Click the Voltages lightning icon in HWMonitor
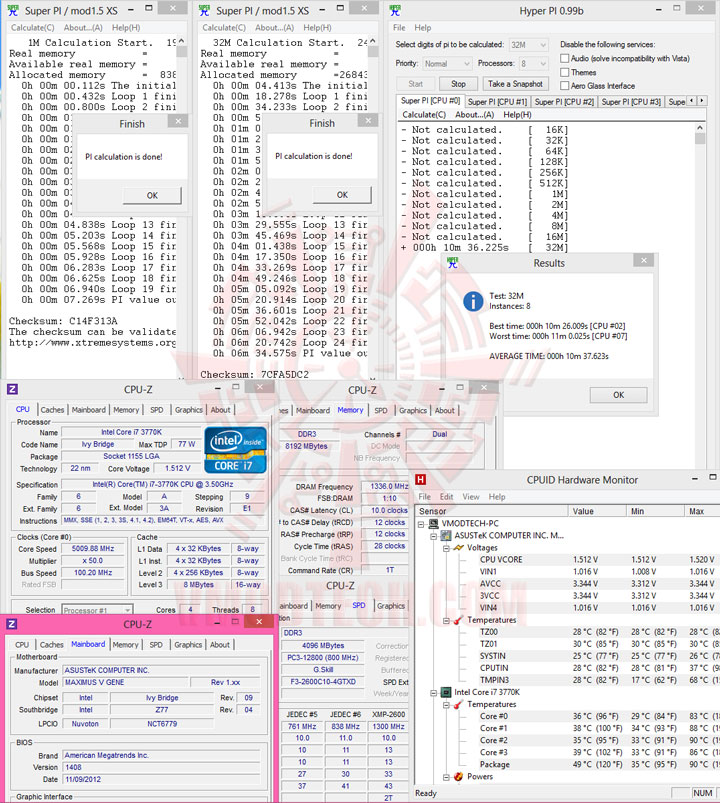720x803 pixels. coord(459,547)
